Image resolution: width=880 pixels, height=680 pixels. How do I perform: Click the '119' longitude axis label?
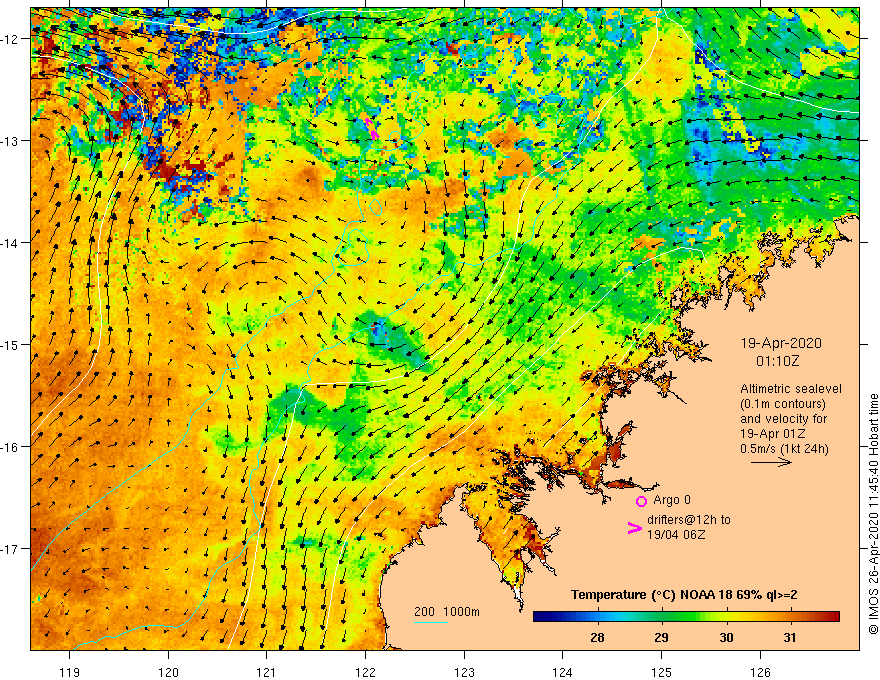(x=70, y=672)
